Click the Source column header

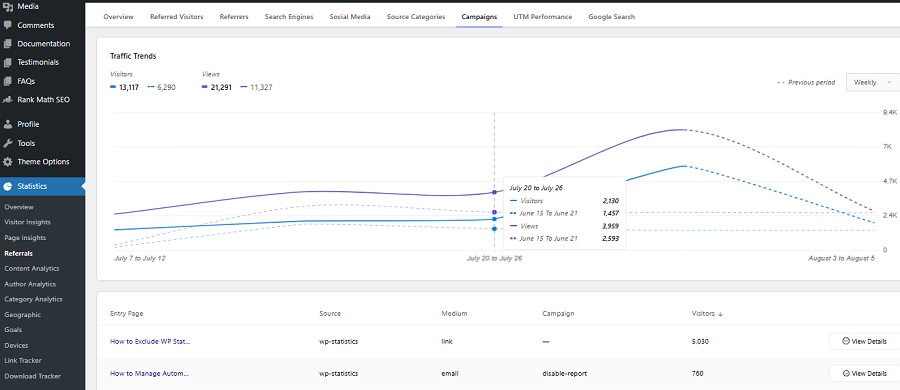click(330, 314)
